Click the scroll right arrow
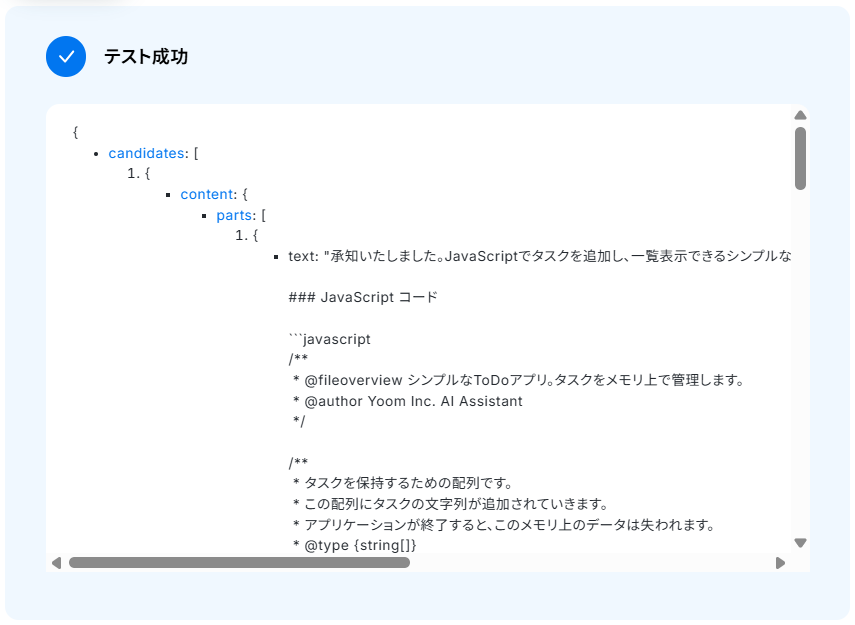The height and width of the screenshot is (625, 855). coord(780,563)
